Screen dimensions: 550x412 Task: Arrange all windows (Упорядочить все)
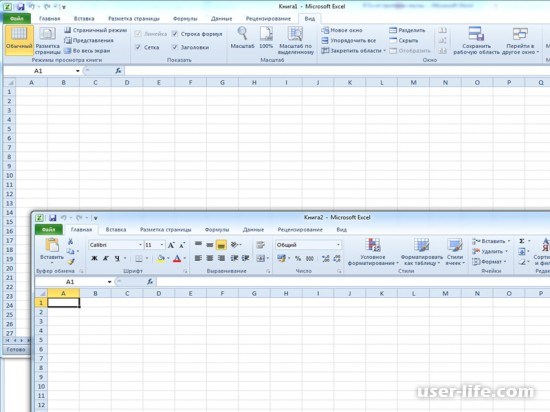[x=349, y=40]
